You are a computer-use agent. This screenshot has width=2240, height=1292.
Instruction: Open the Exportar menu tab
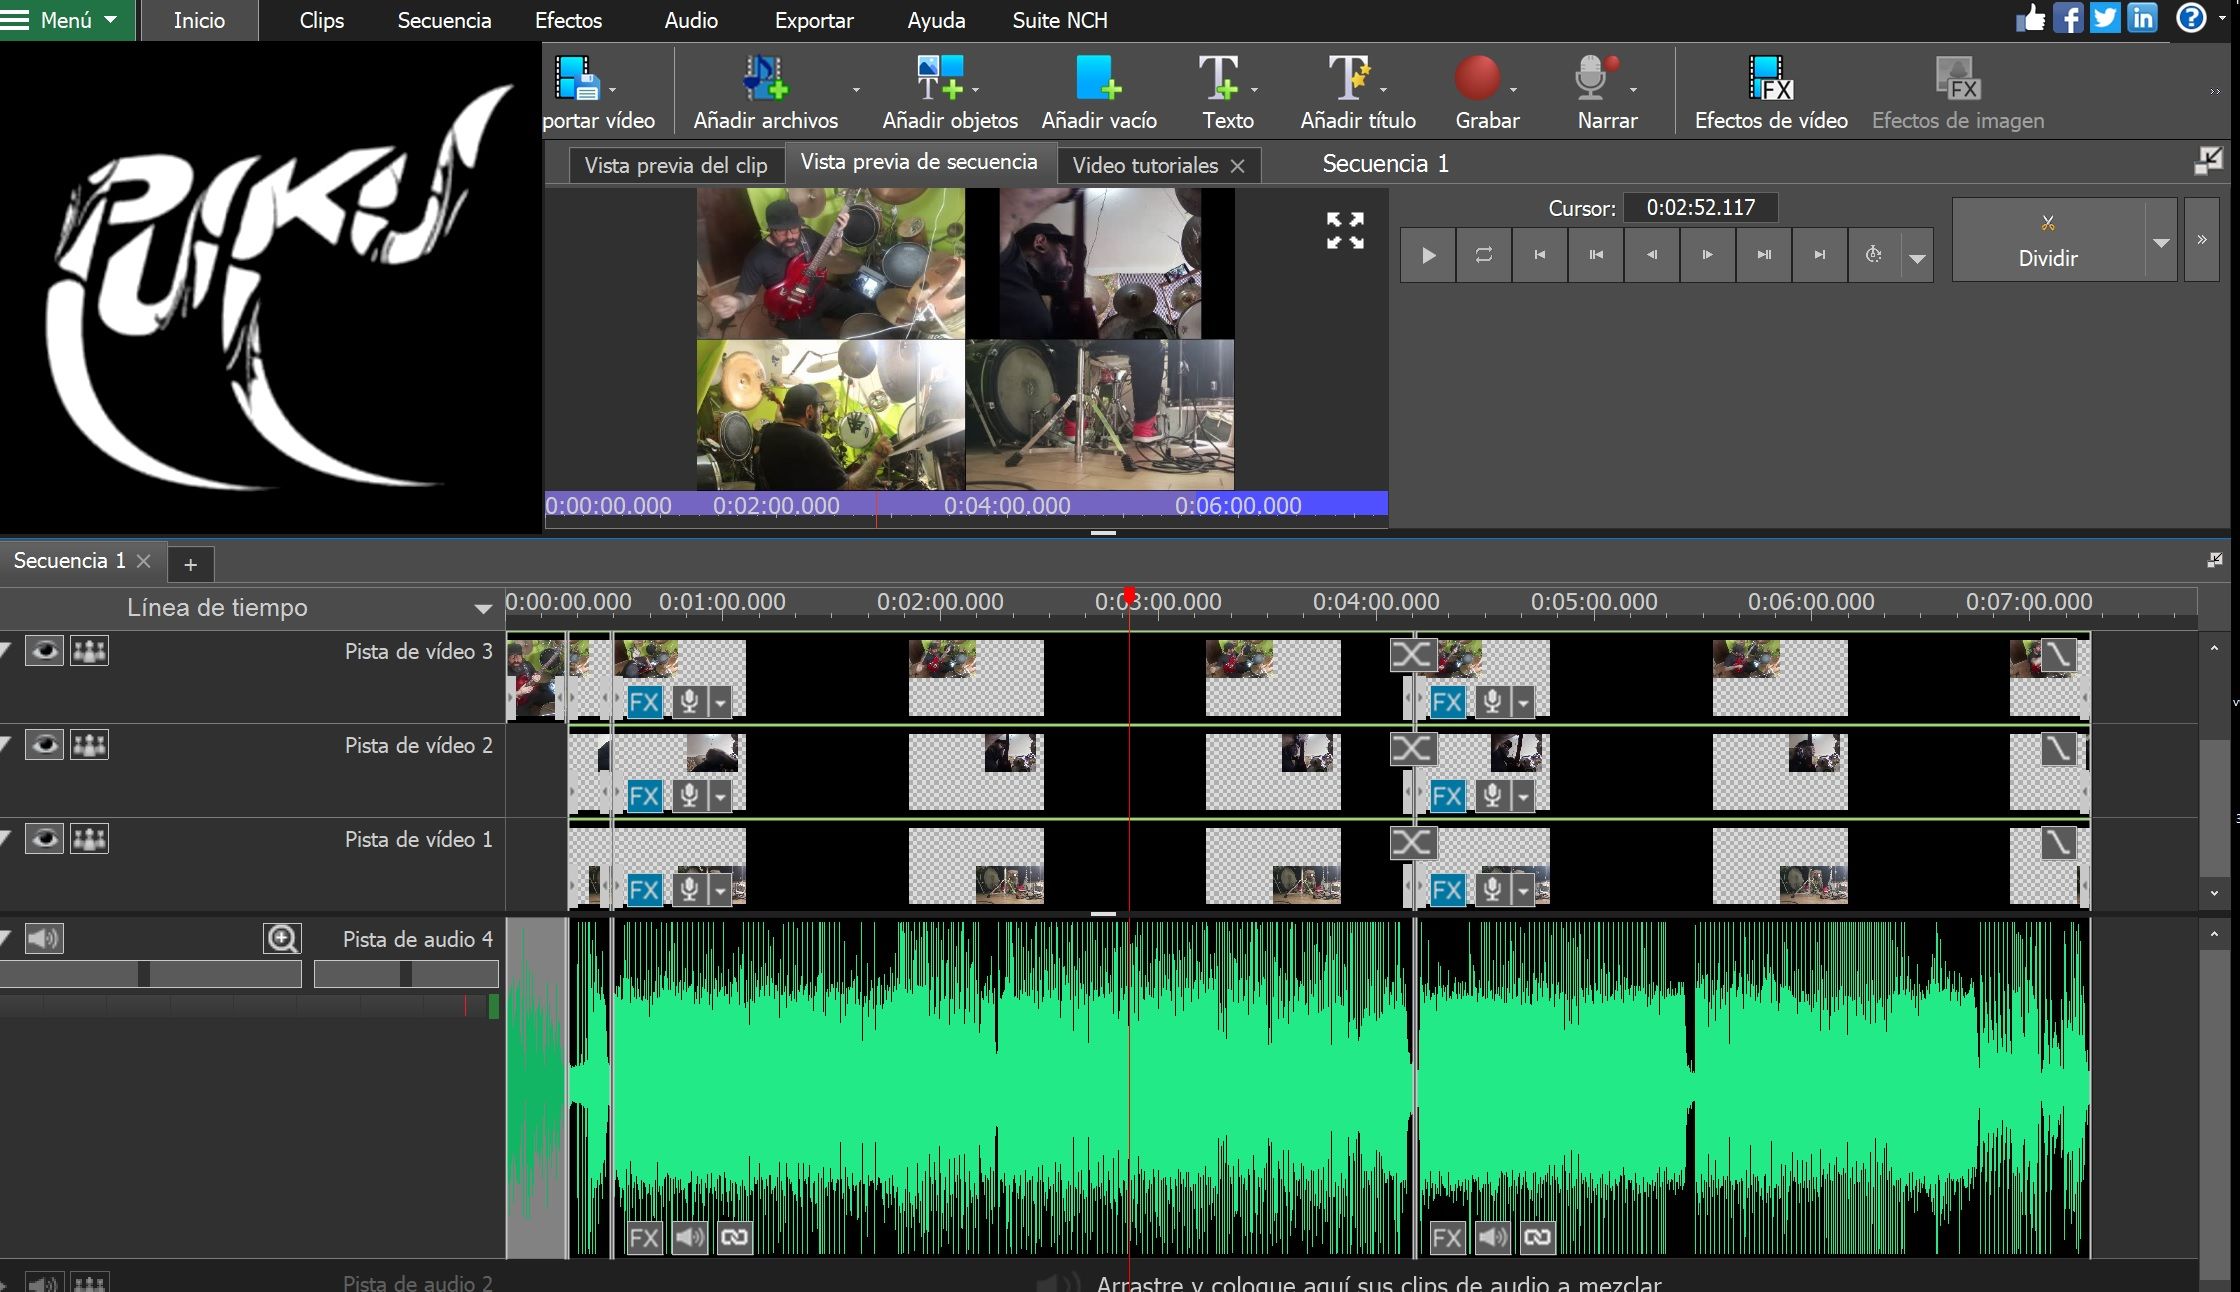[814, 20]
